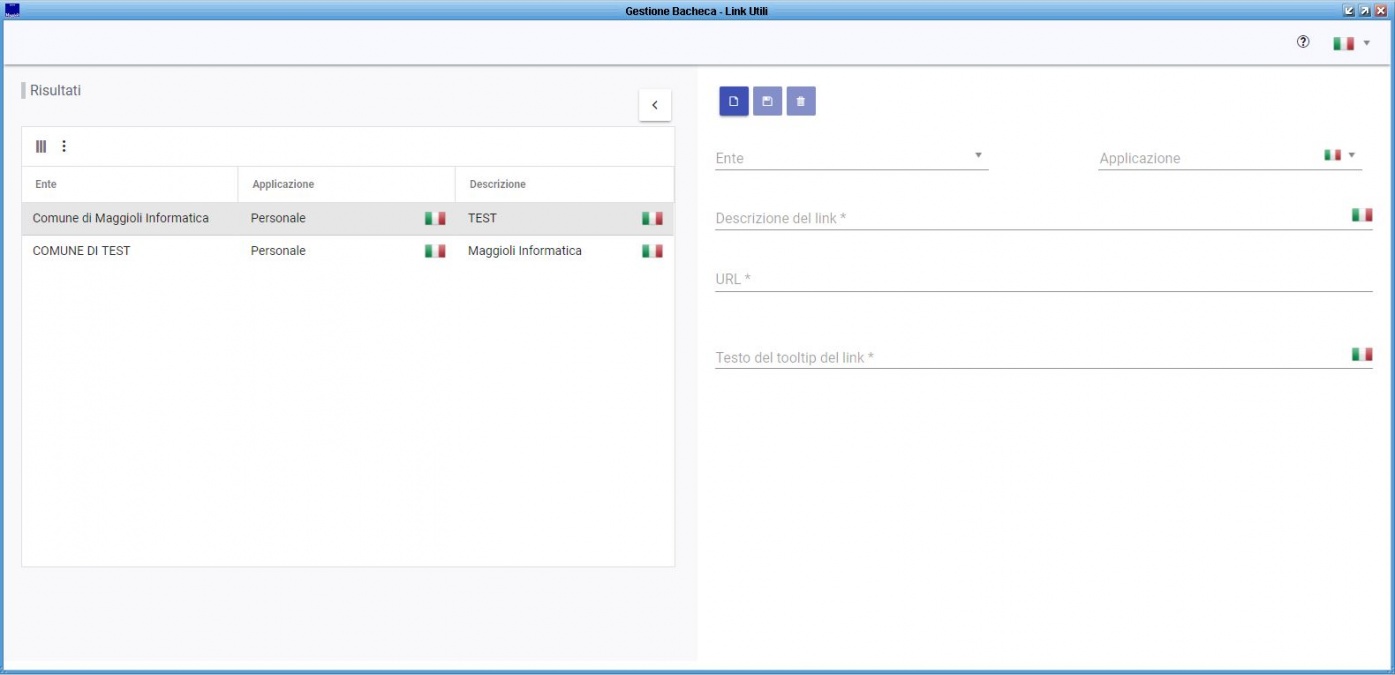This screenshot has height=675, width=1395.
Task: Select the Comune di Maggioli Informatica row
Action: (x=348, y=218)
